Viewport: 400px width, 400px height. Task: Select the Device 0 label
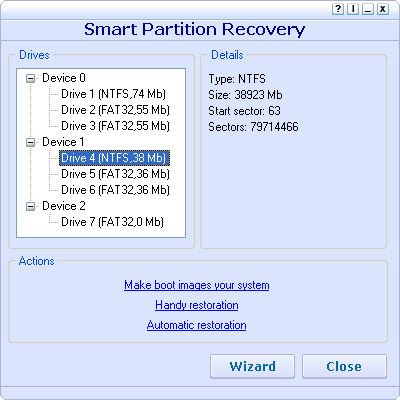64,78
